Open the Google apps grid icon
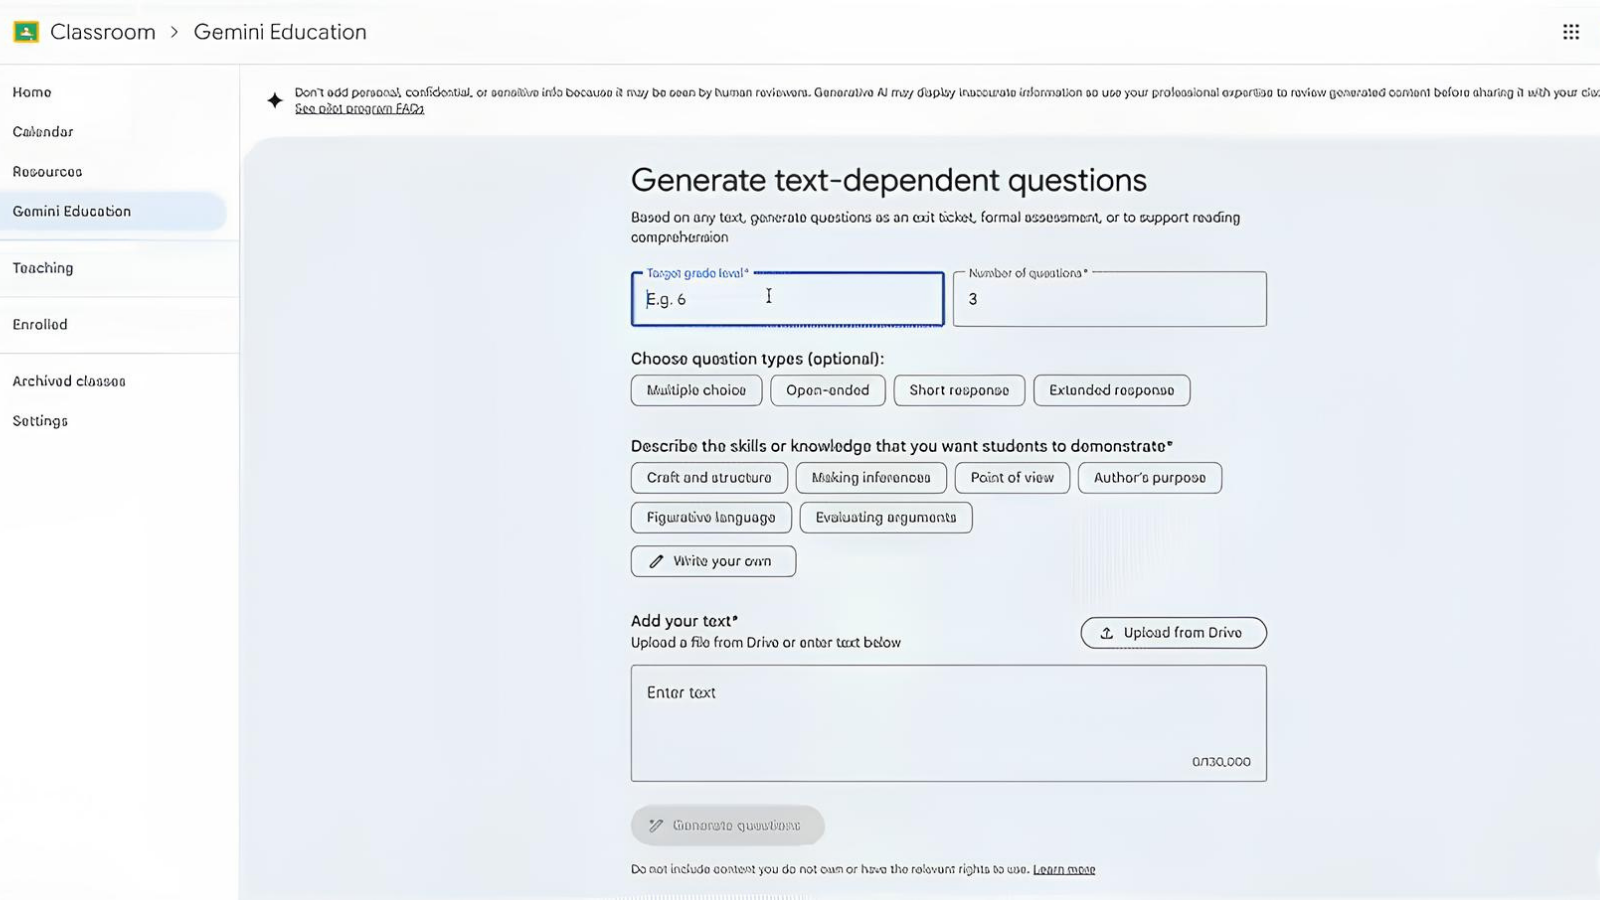 tap(1571, 32)
